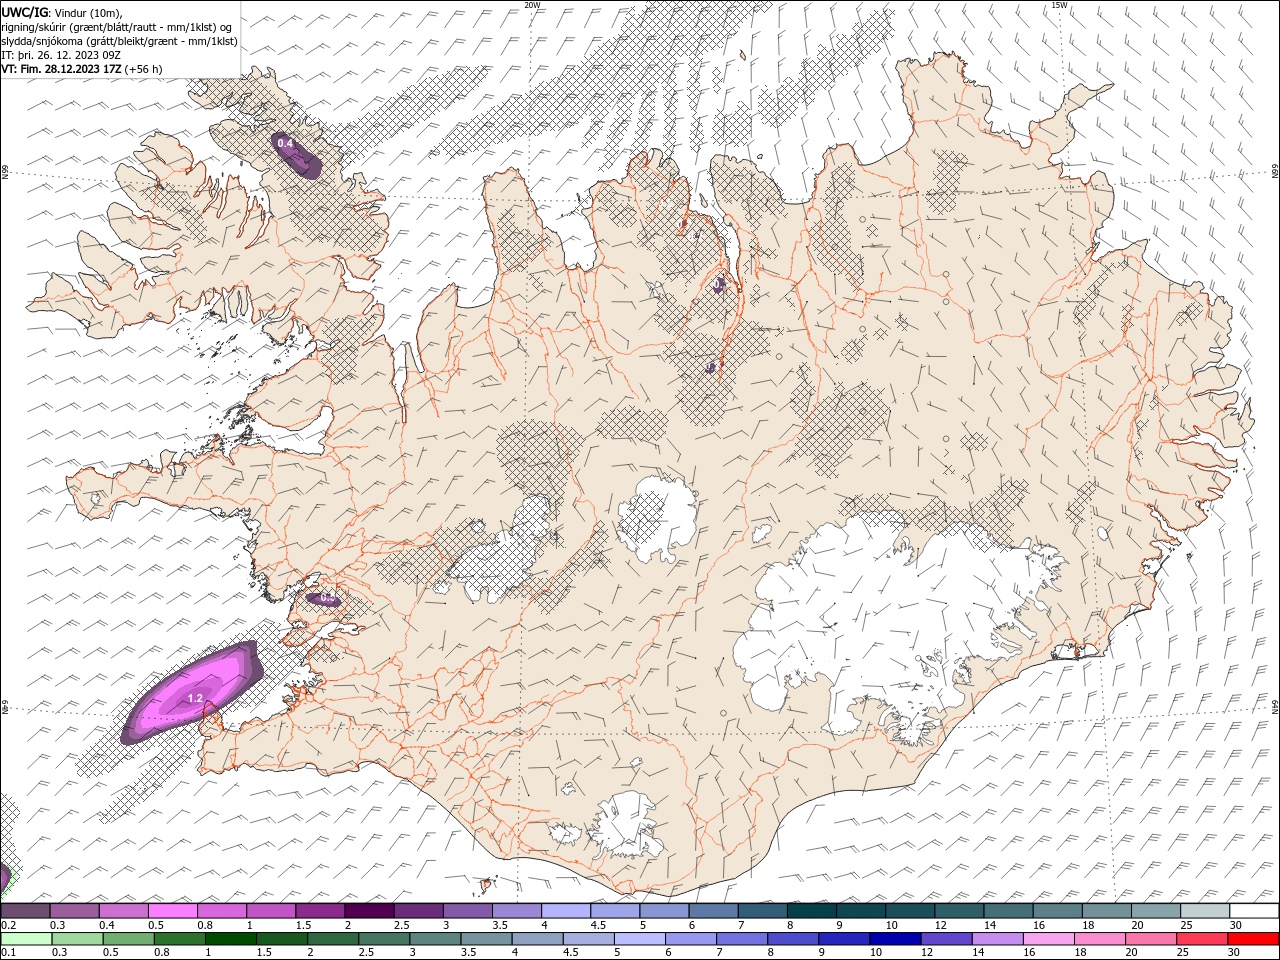Click the deep blue rain swatch between 10 and 12
Screen dimensions: 1280x960
894,939
